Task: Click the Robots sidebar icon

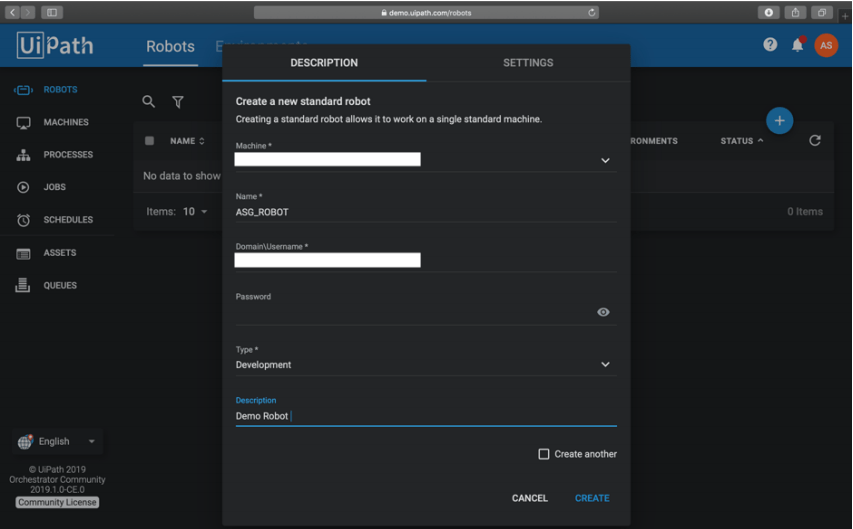Action: pyautogui.click(x=23, y=90)
